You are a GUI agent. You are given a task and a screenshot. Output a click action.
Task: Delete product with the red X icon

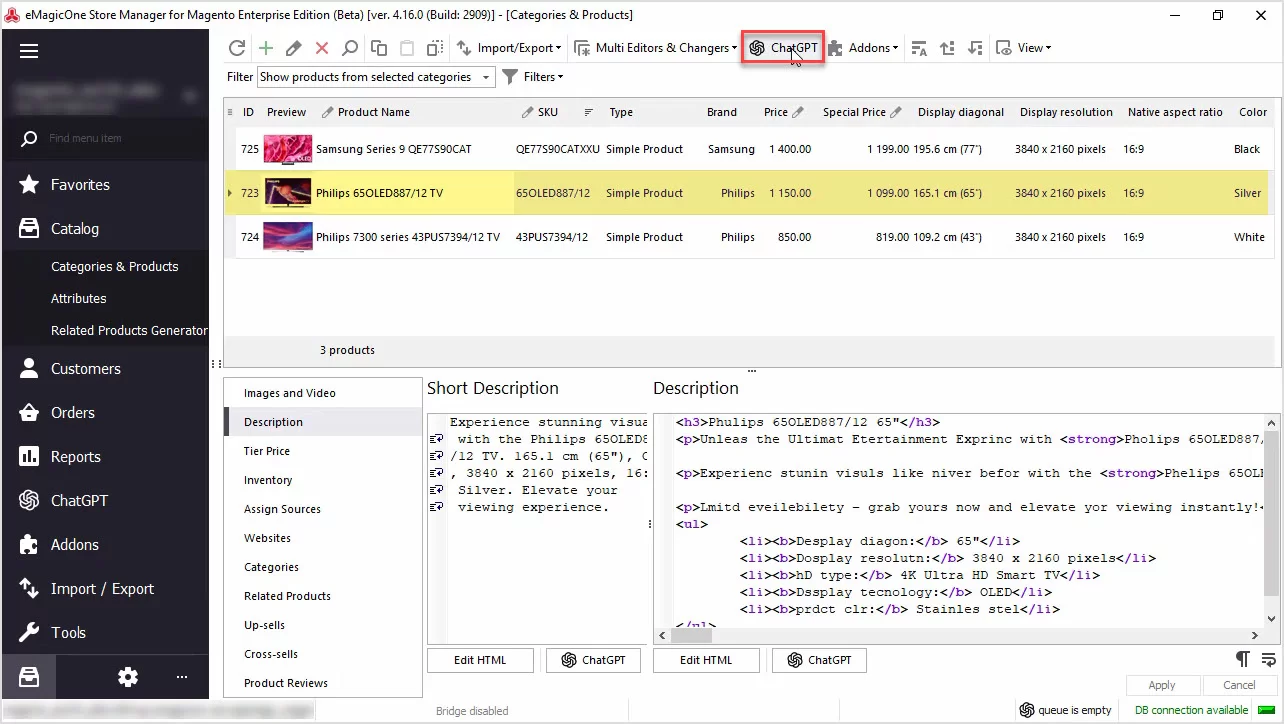[x=321, y=48]
